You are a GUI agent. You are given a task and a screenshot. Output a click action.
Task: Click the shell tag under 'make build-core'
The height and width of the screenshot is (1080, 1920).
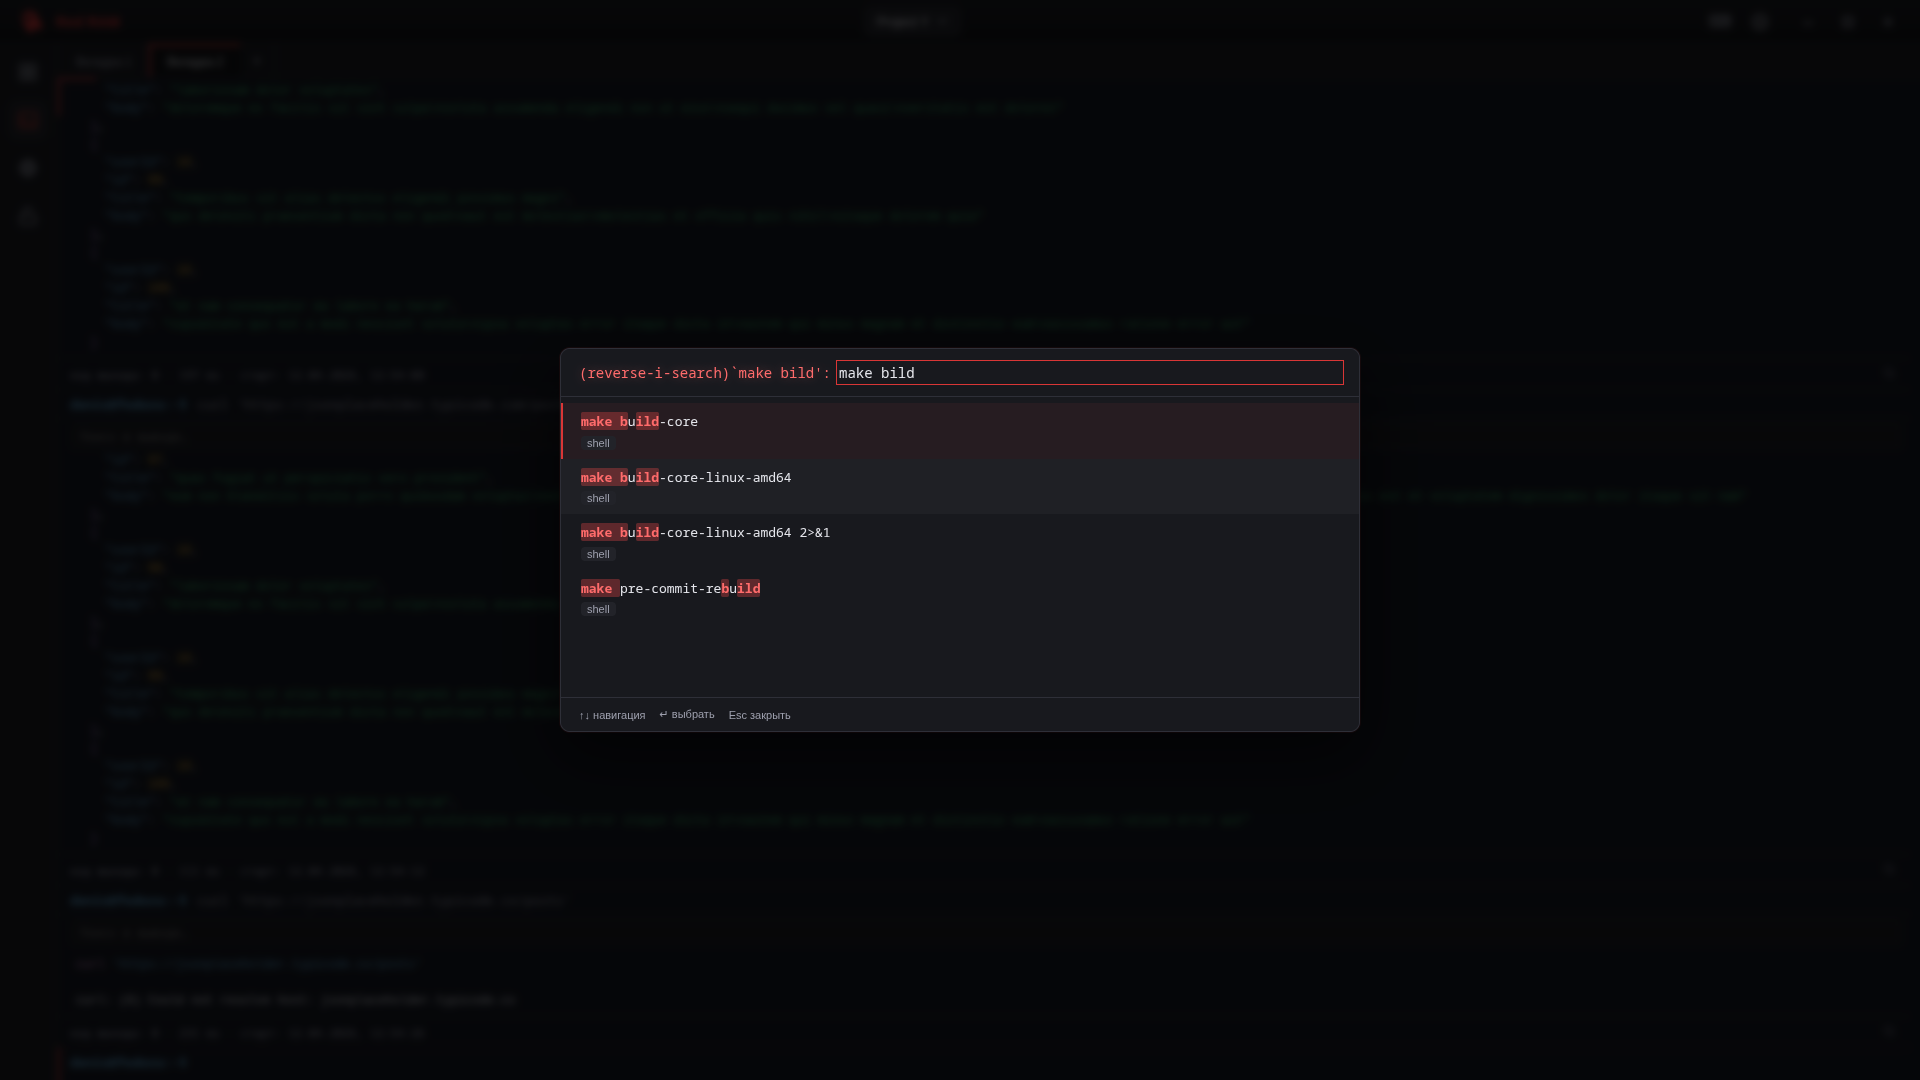point(598,443)
